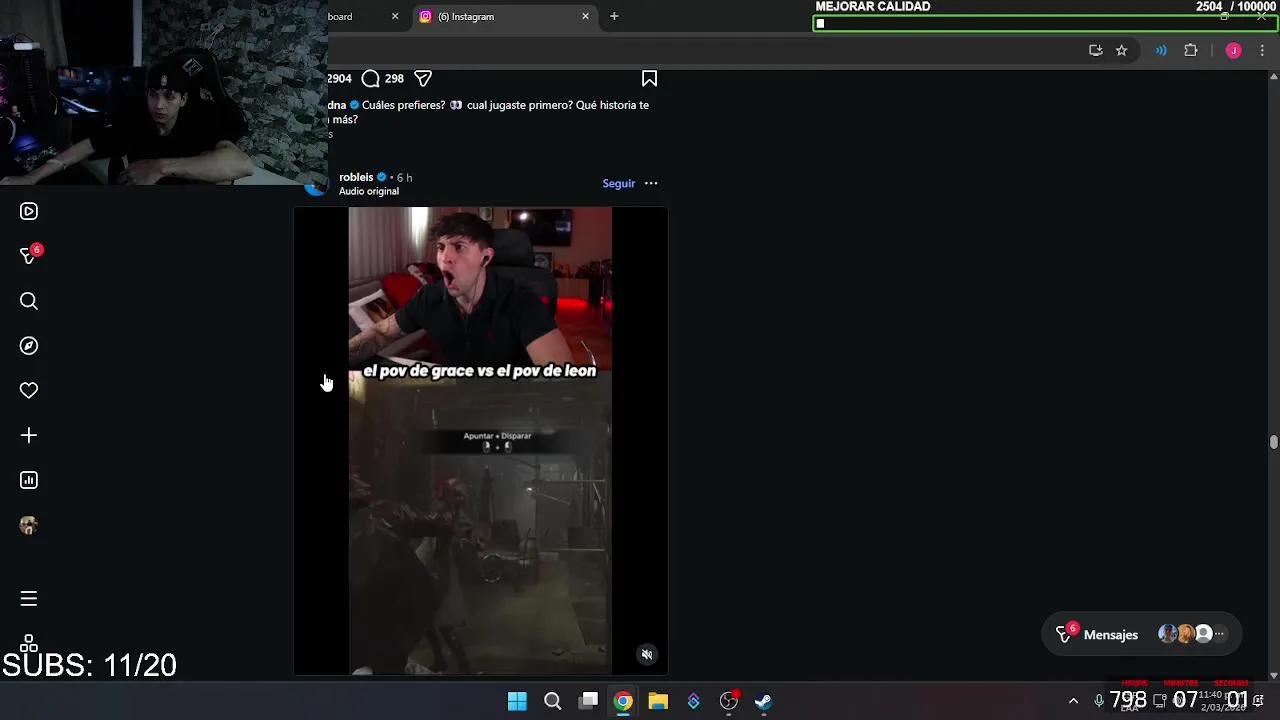Close the Instagram browser tab
The height and width of the screenshot is (720, 1280).
coord(585,16)
